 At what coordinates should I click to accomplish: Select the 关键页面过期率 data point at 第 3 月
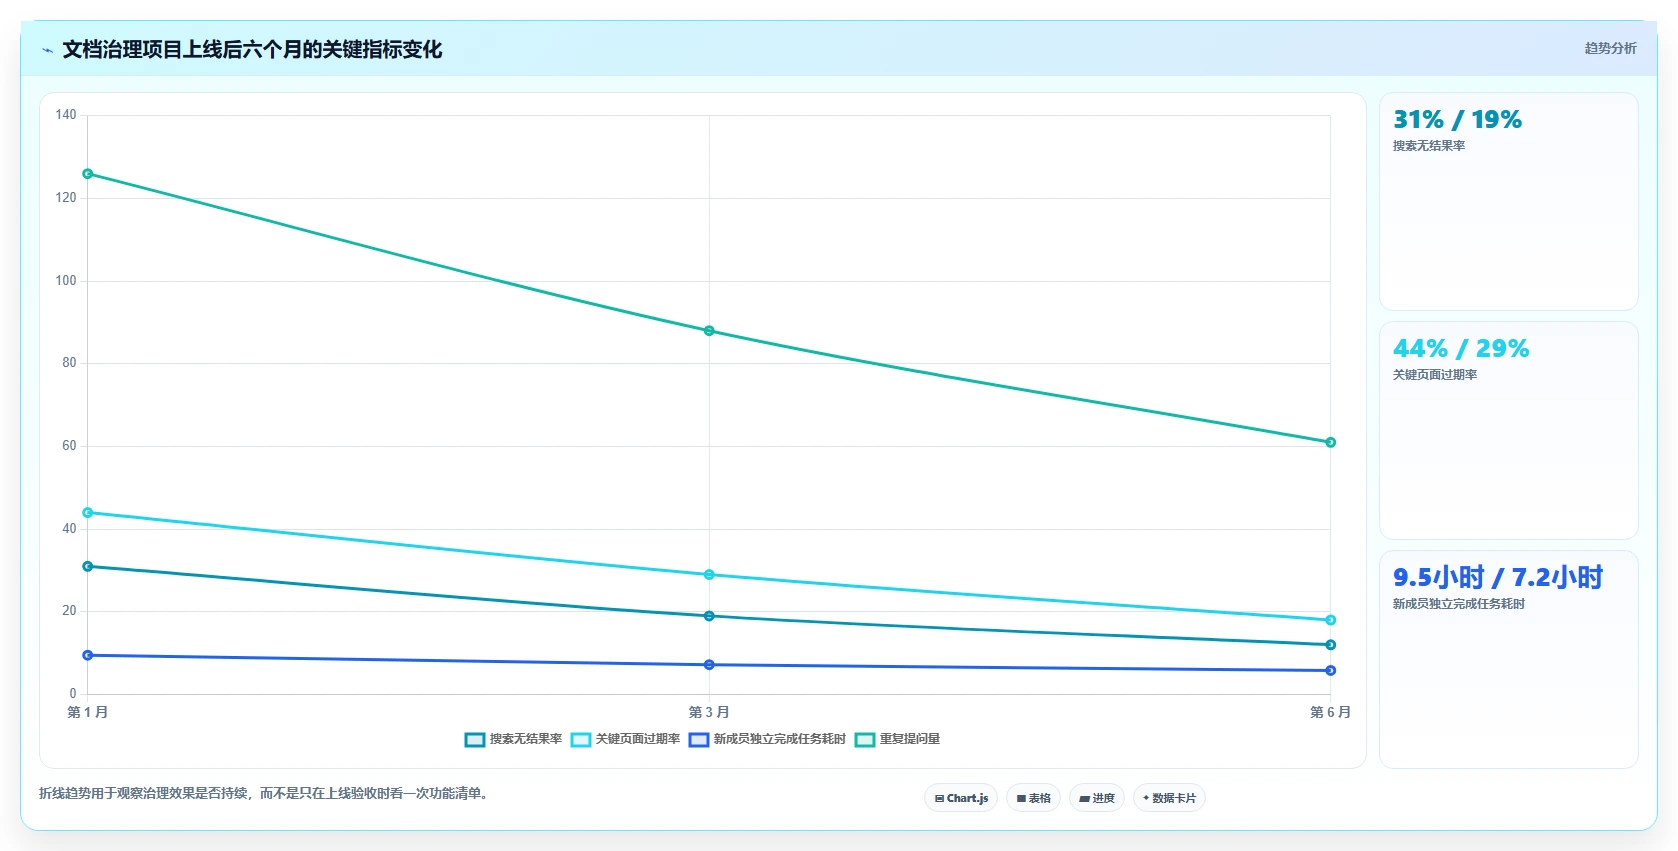709,575
